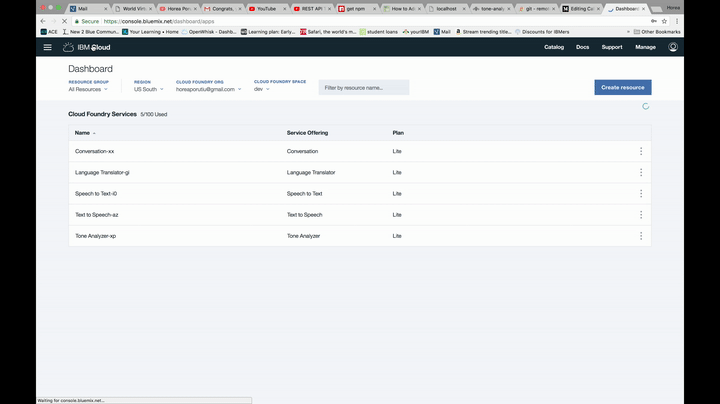Switch to the Editing browser tab

click(x=581, y=9)
